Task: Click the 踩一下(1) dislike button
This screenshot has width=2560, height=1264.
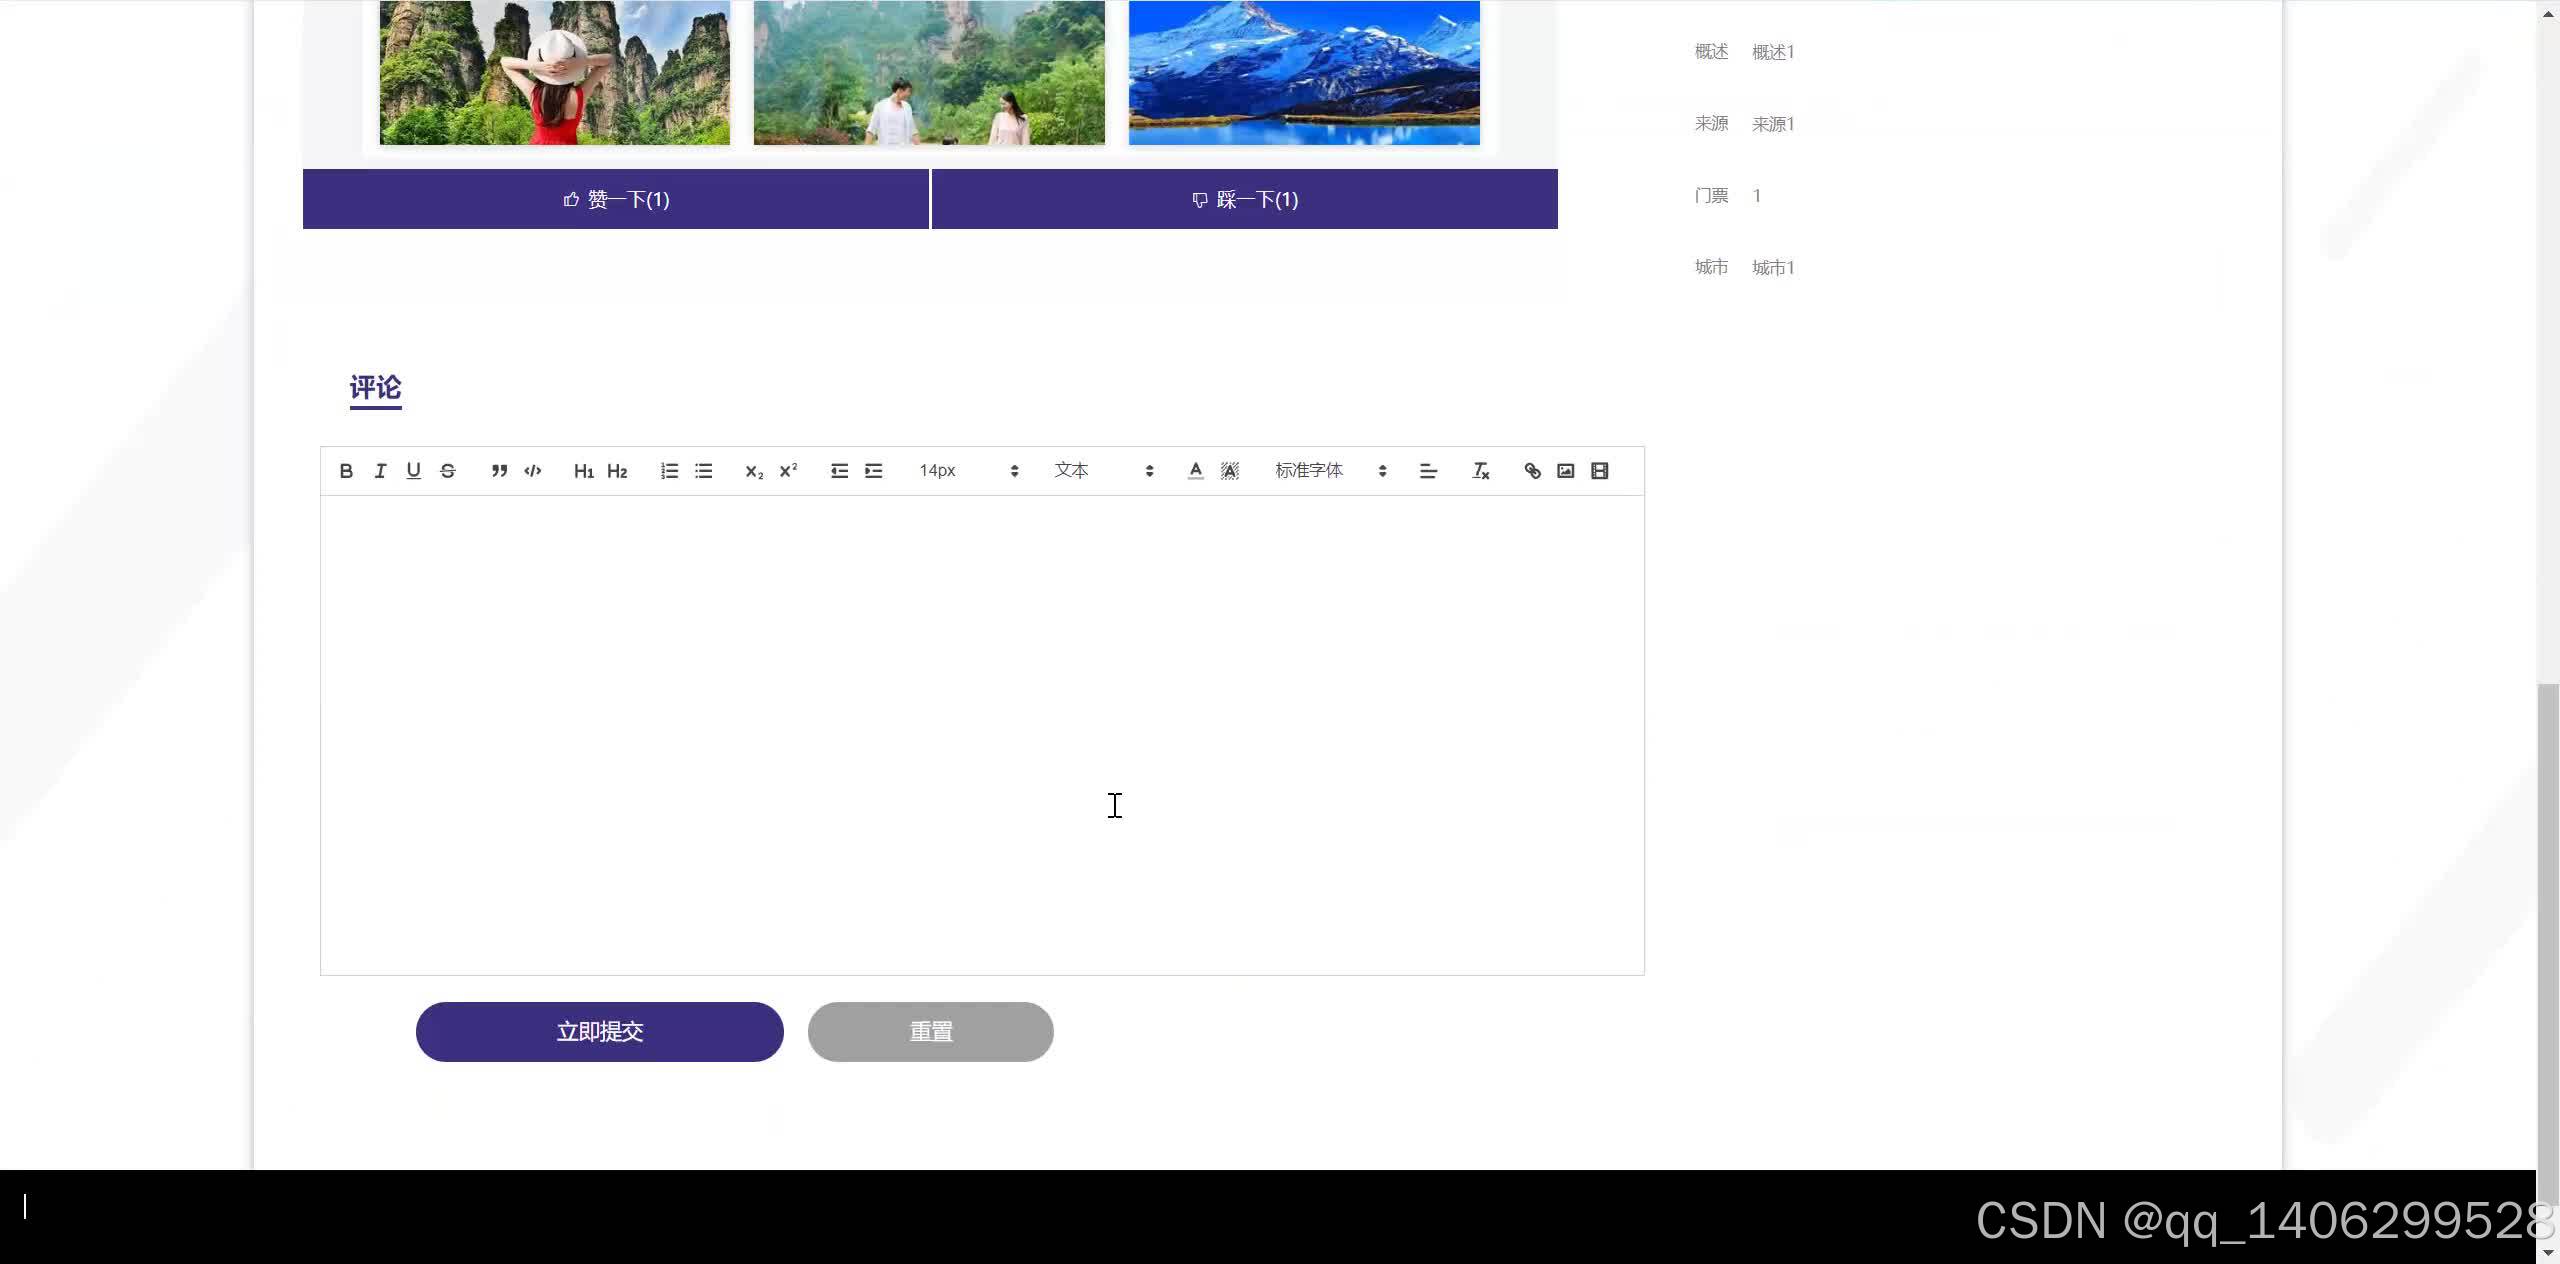Action: tap(1245, 199)
